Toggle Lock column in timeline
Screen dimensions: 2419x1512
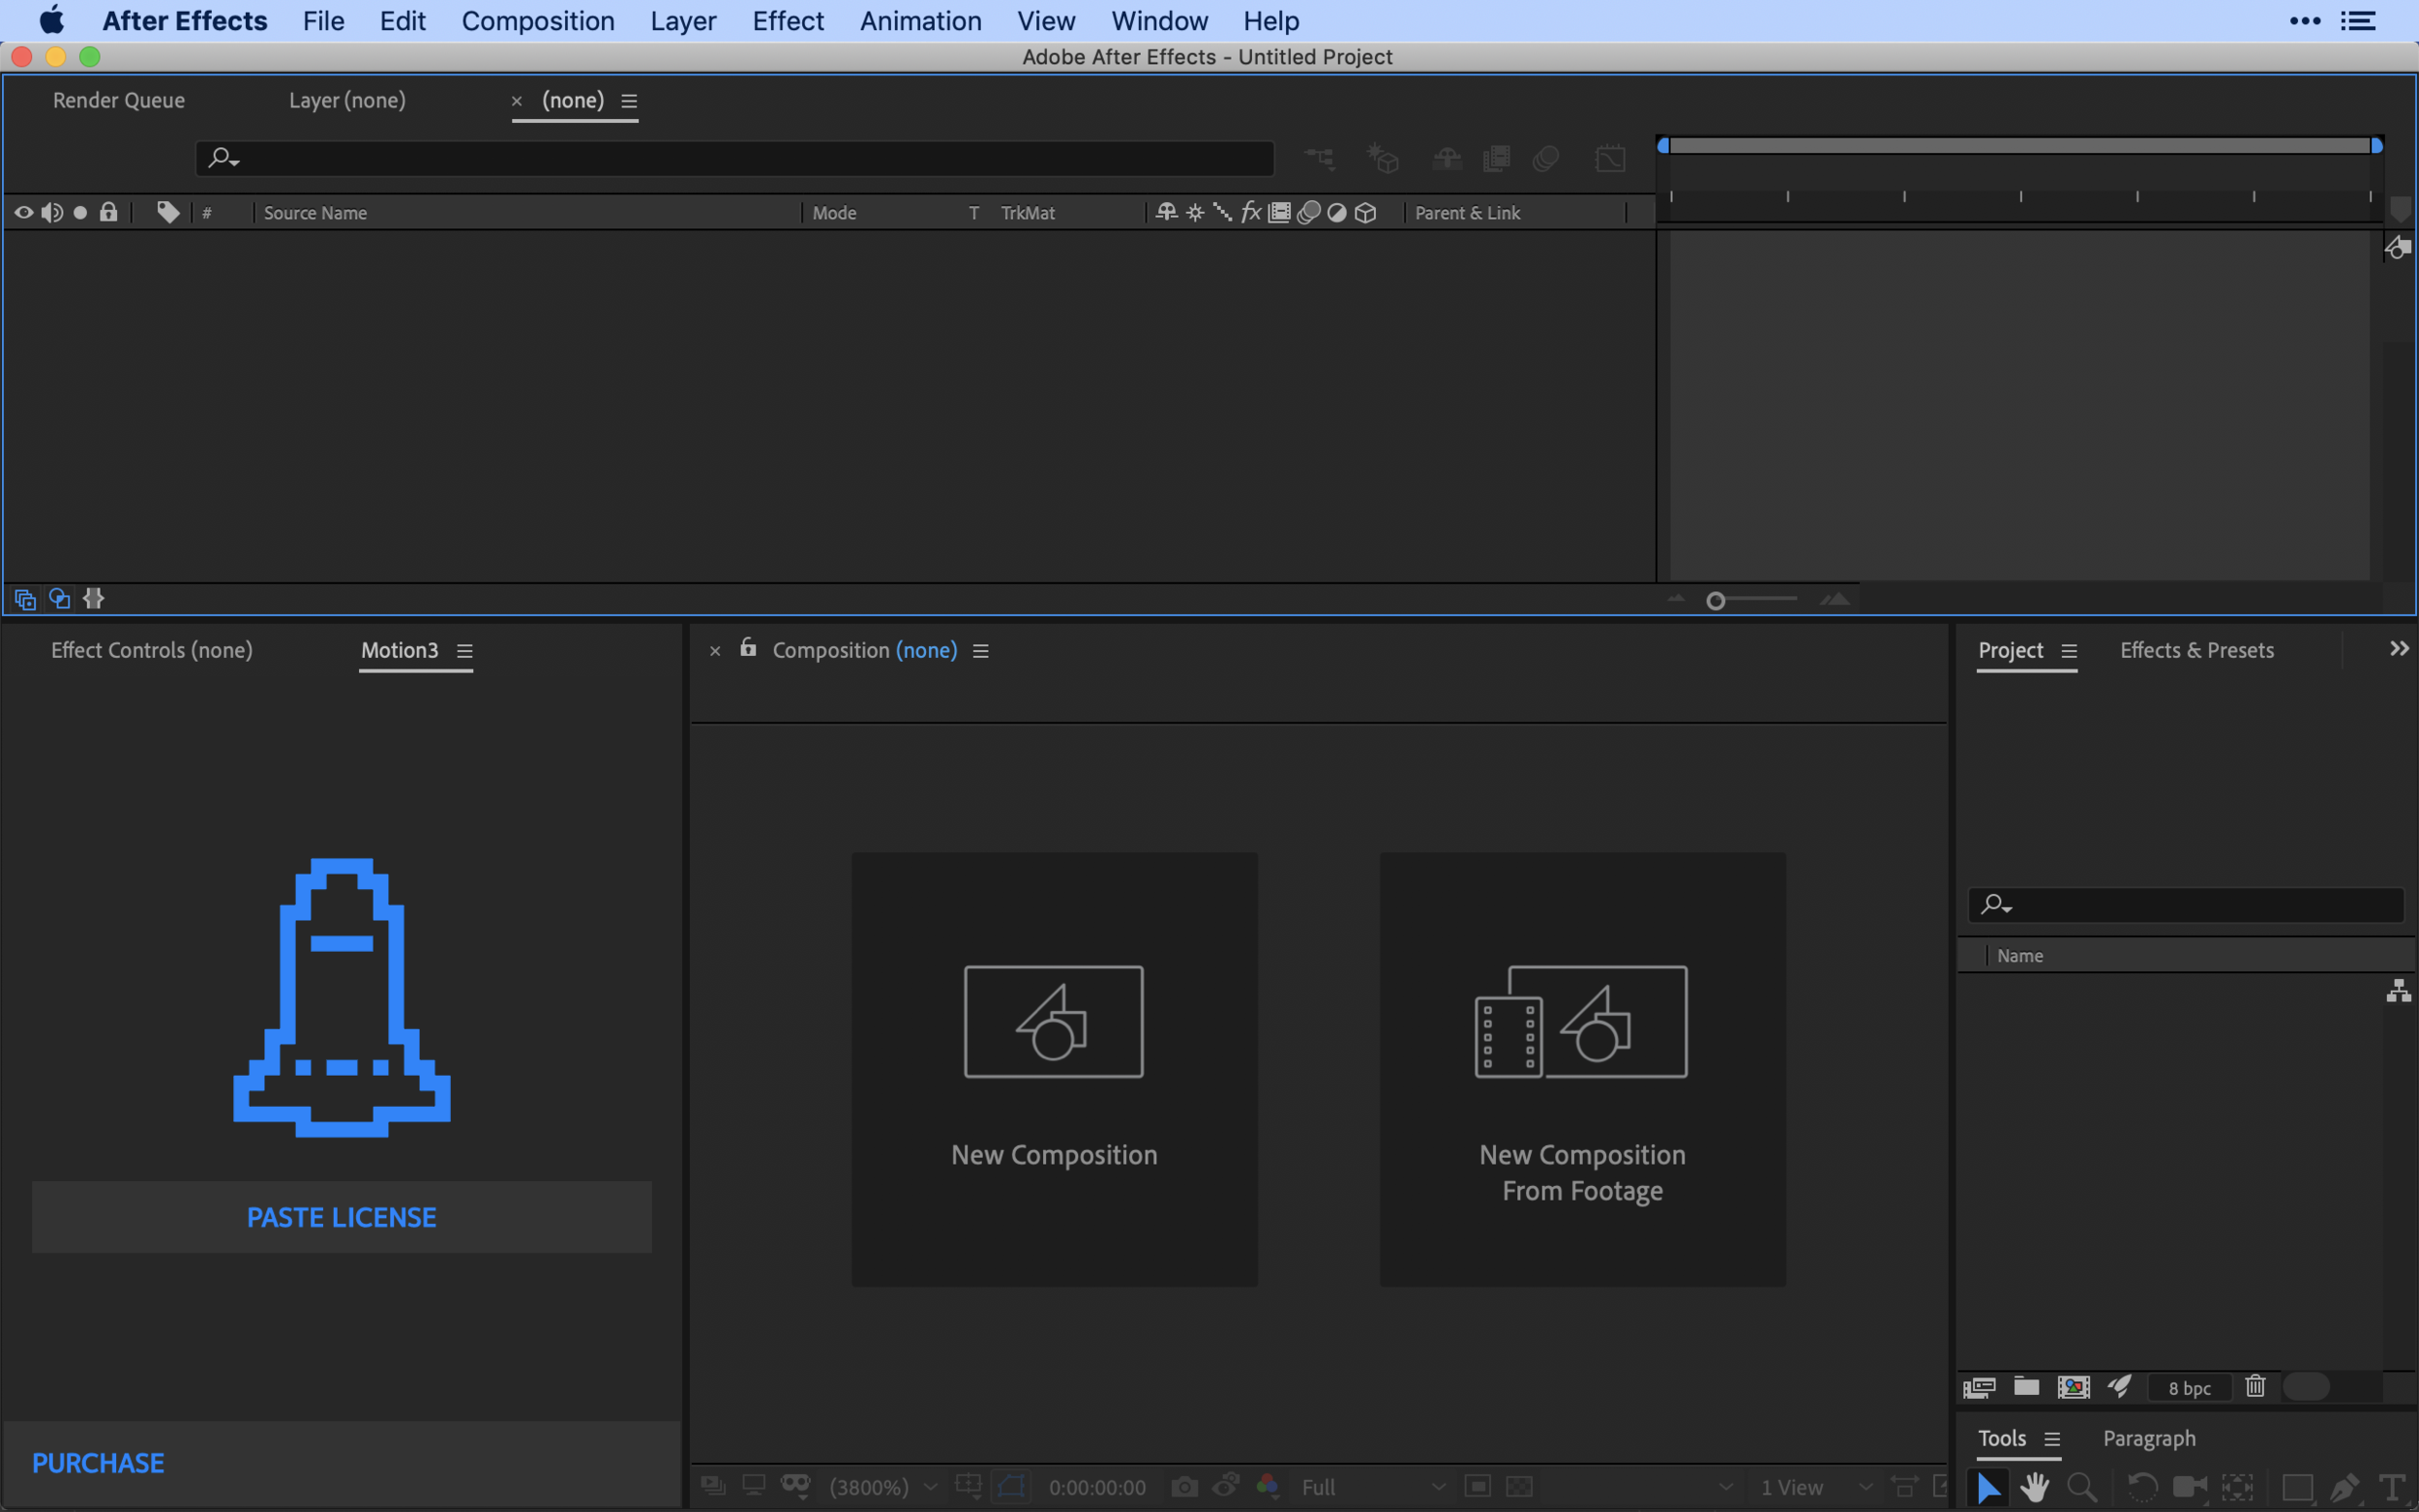point(108,212)
